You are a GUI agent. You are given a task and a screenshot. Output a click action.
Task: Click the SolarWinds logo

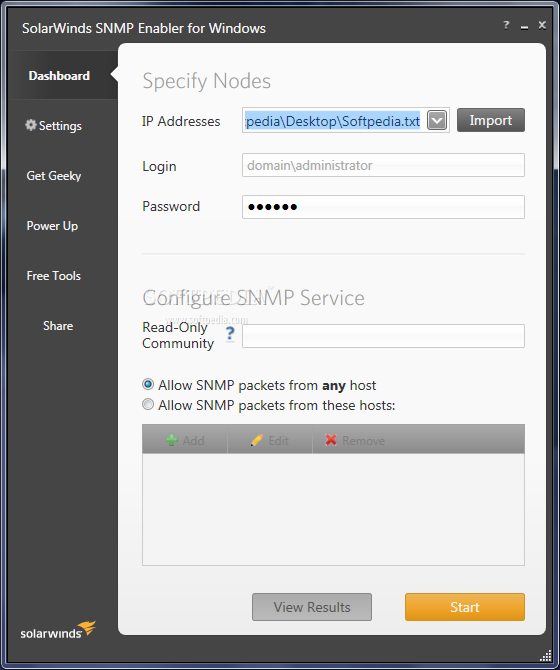click(x=58, y=630)
